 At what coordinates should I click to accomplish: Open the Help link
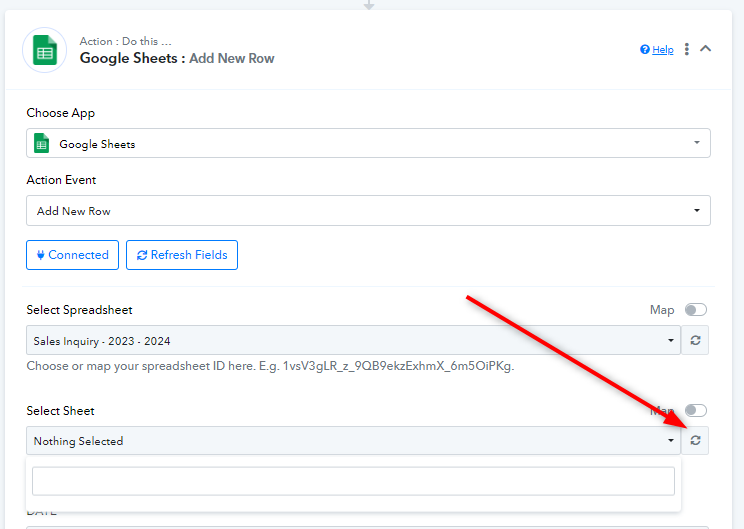[663, 50]
